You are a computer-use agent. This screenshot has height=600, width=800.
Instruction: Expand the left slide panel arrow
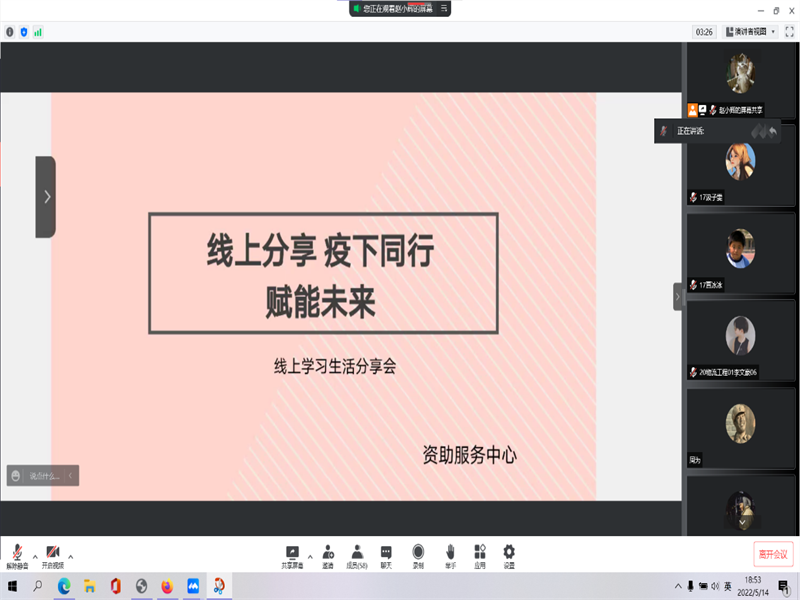point(46,197)
